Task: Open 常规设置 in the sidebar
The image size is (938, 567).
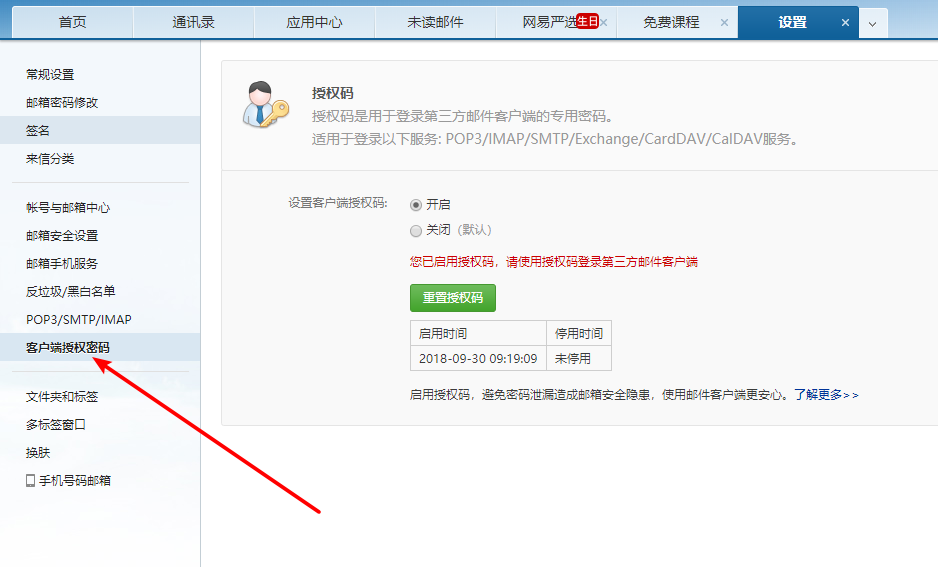Action: [x=50, y=74]
